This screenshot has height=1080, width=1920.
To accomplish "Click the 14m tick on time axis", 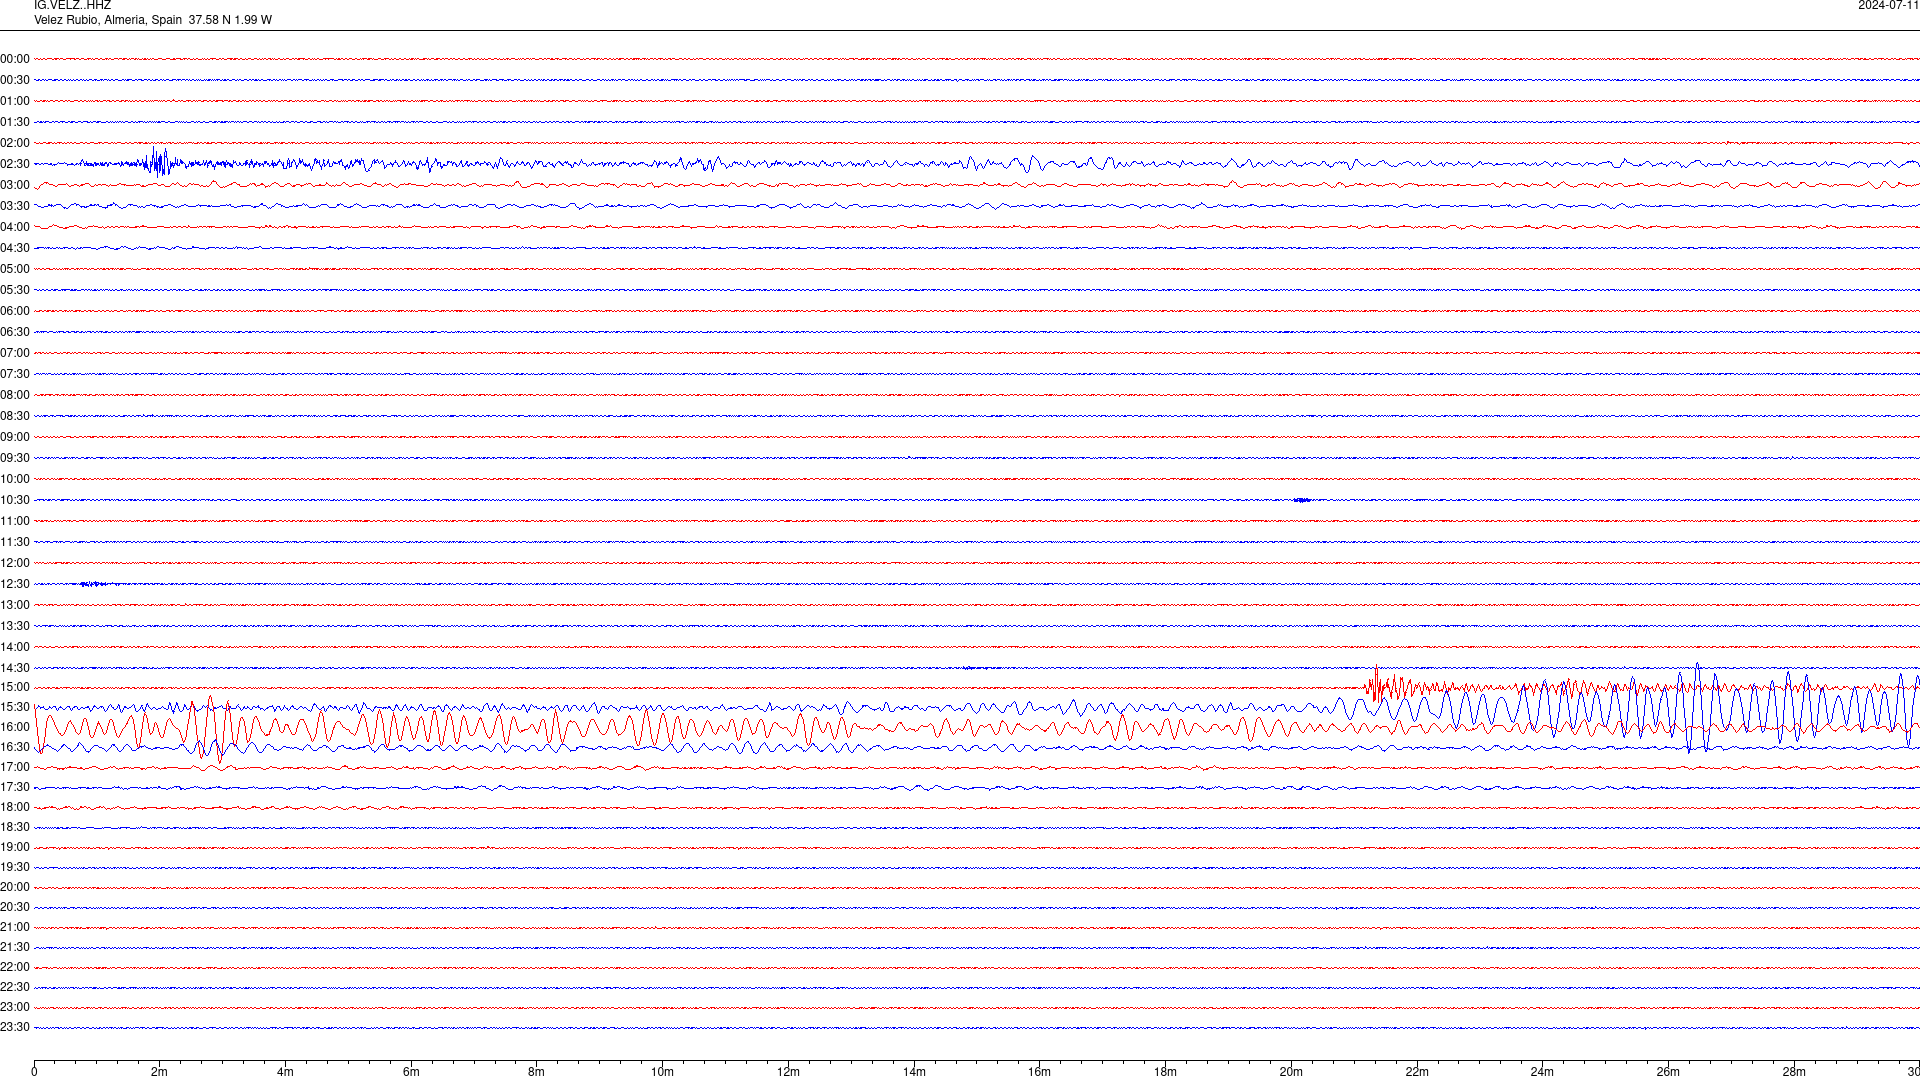I will 914,1072.
